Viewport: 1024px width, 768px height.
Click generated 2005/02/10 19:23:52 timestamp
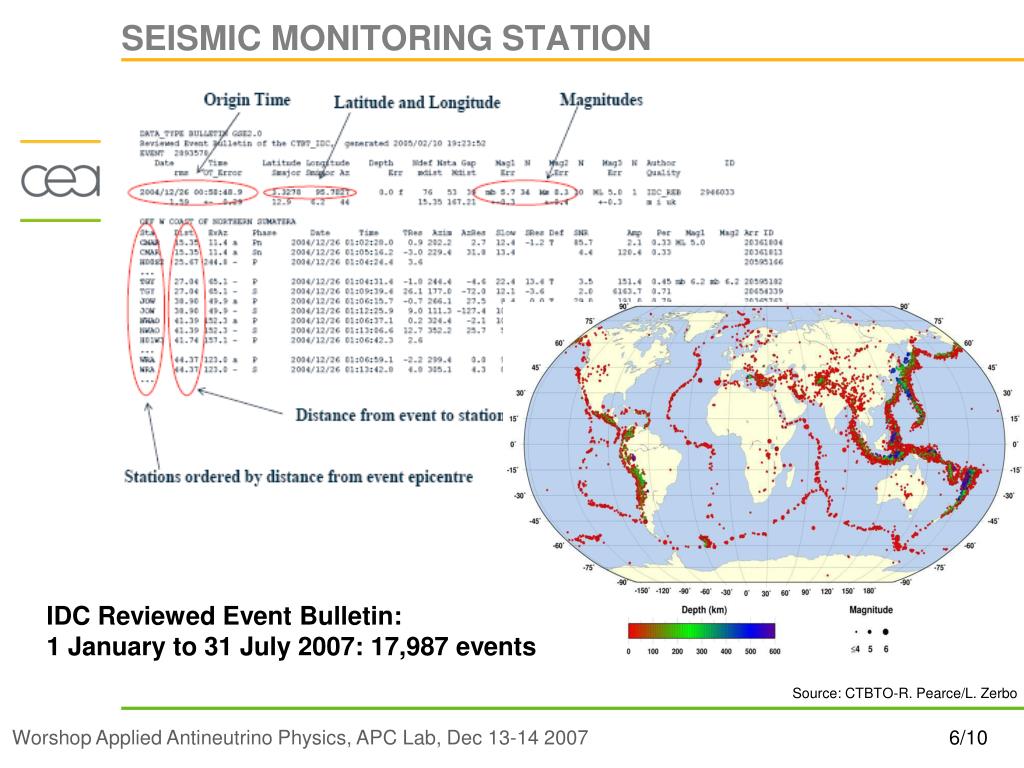[x=415, y=143]
